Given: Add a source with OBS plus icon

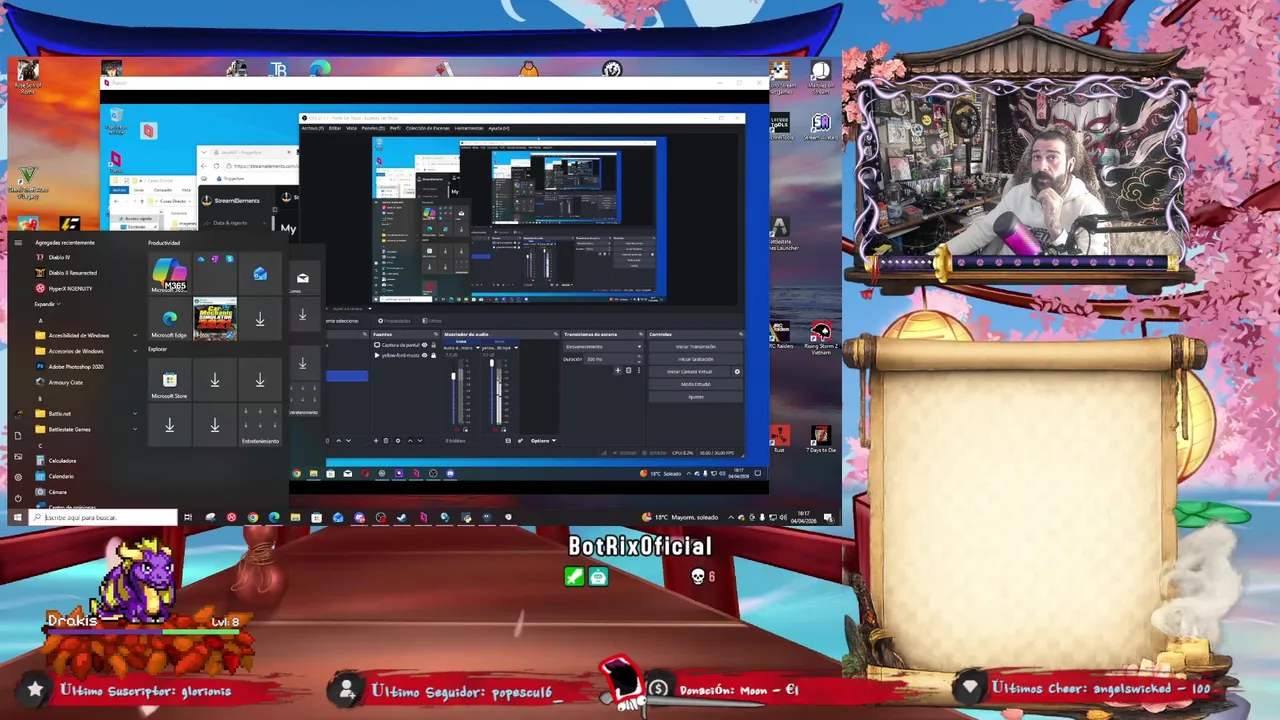Looking at the screenshot, I should [x=376, y=441].
